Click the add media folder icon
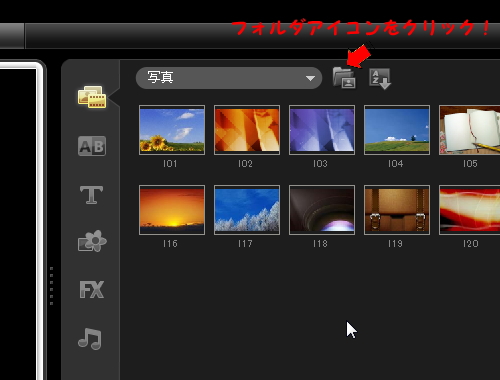 (x=344, y=78)
